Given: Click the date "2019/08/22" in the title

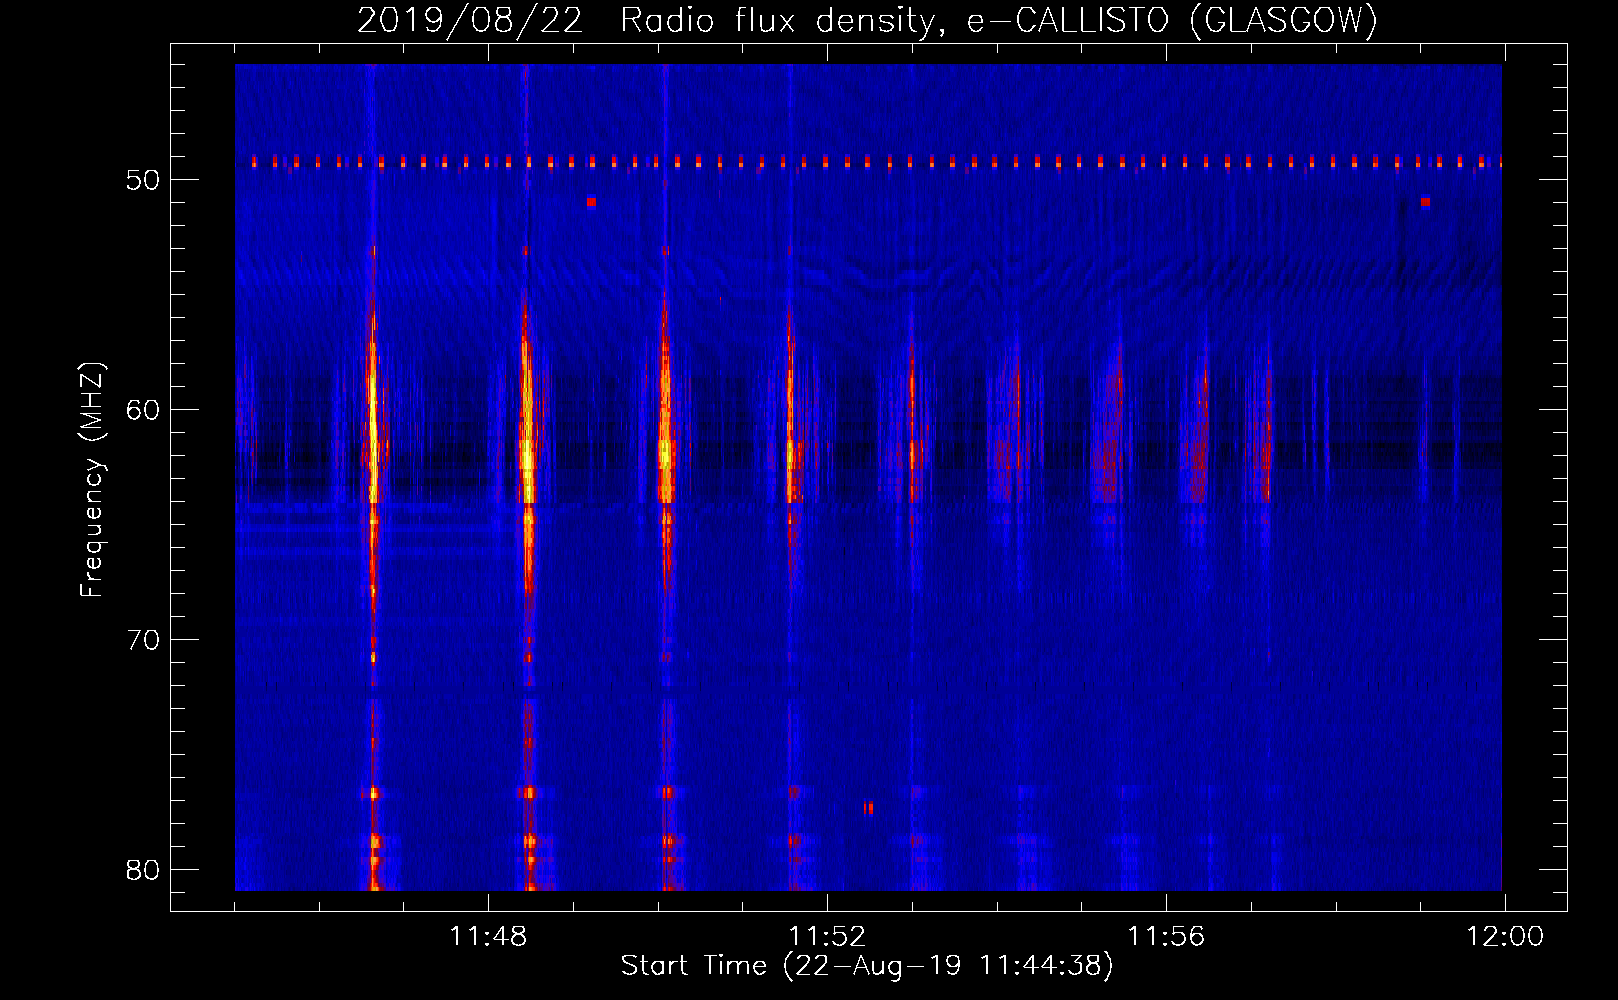Looking at the screenshot, I should click(x=470, y=21).
